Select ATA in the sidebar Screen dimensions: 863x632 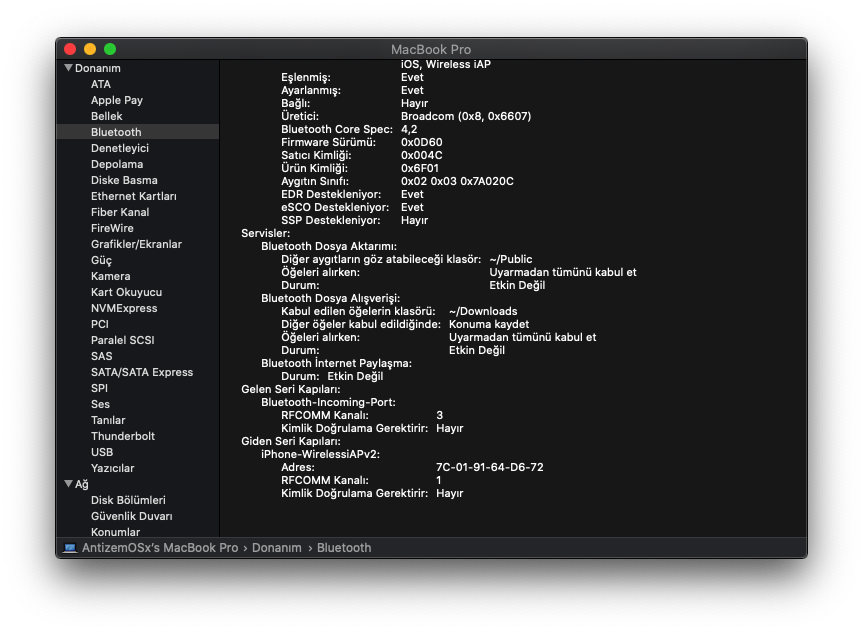[x=101, y=84]
